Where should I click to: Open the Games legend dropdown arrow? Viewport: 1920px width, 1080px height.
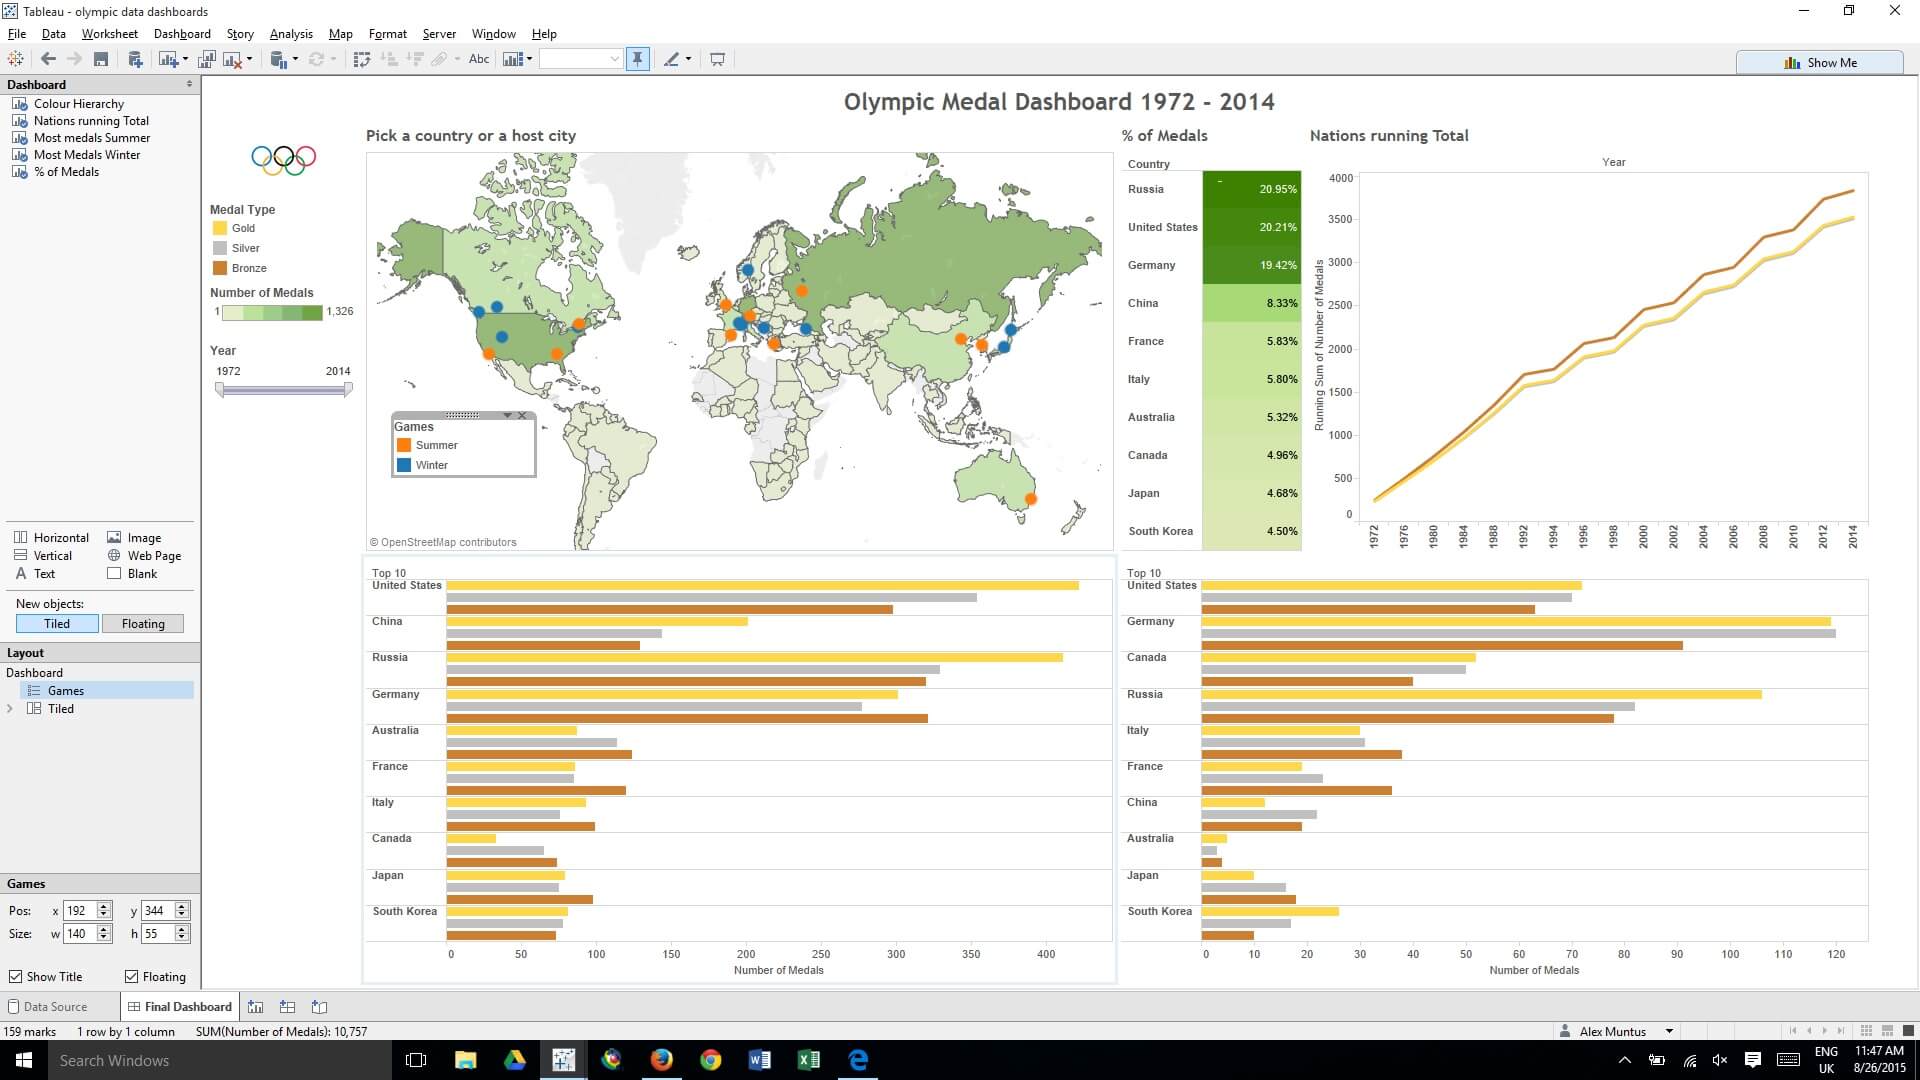pyautogui.click(x=507, y=416)
